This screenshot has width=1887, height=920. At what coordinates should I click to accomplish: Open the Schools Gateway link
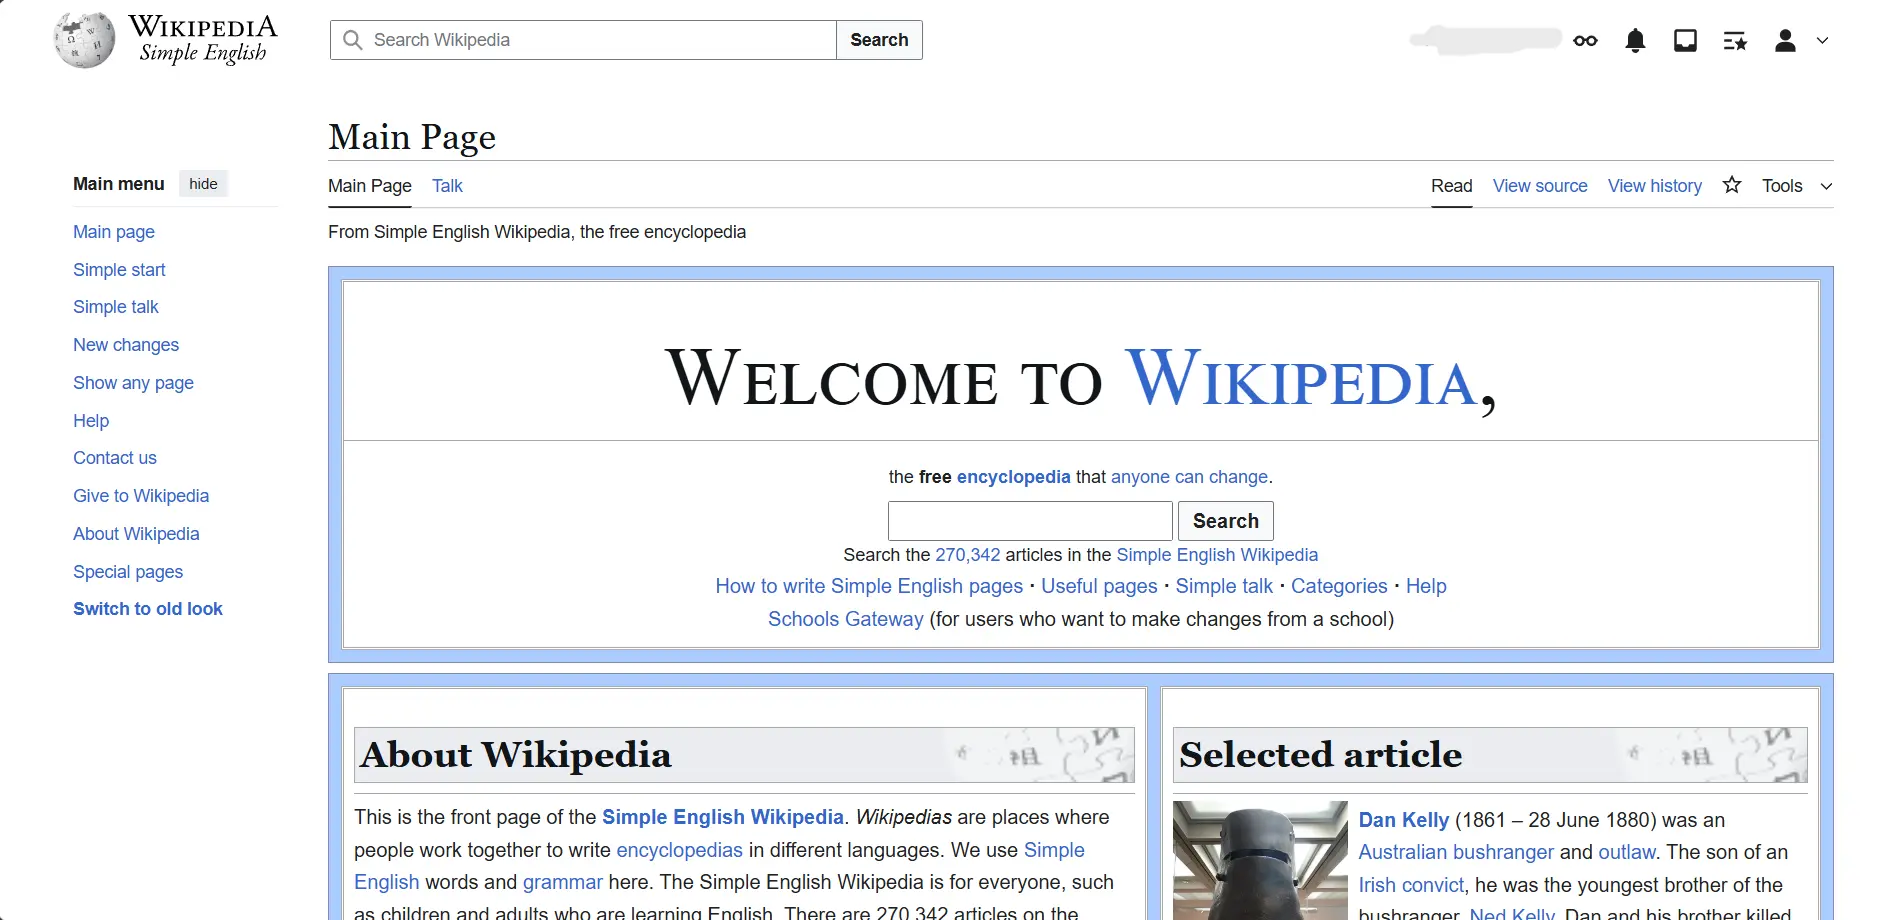845,619
